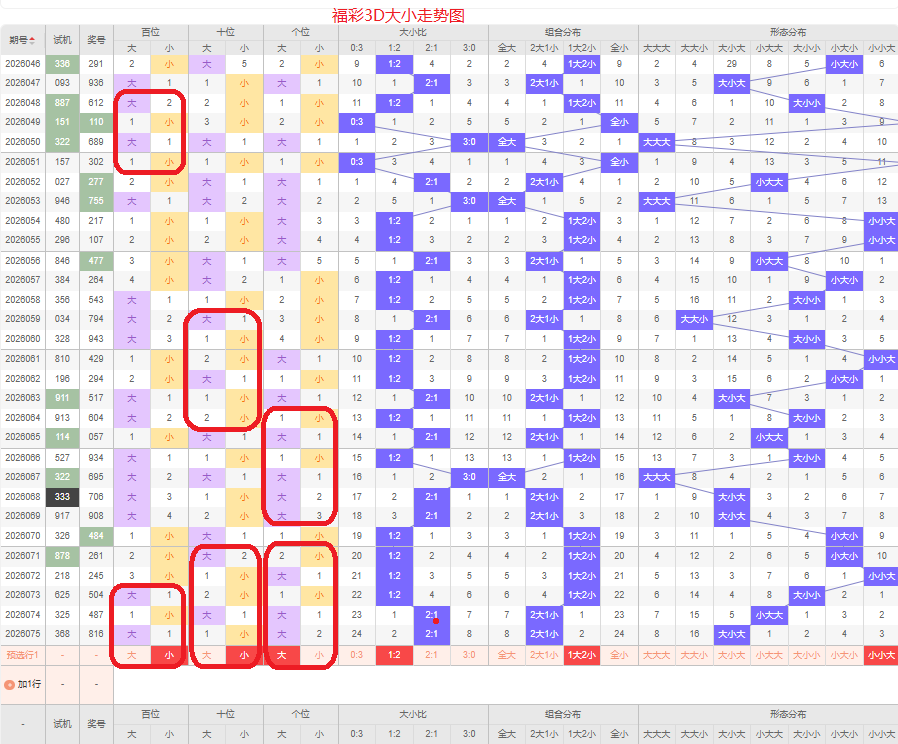Click the 加1行 add-row label
This screenshot has width=898, height=744.
[29, 684]
